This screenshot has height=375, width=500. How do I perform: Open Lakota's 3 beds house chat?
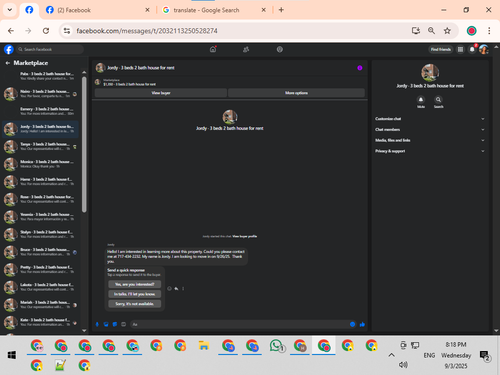pos(41,287)
